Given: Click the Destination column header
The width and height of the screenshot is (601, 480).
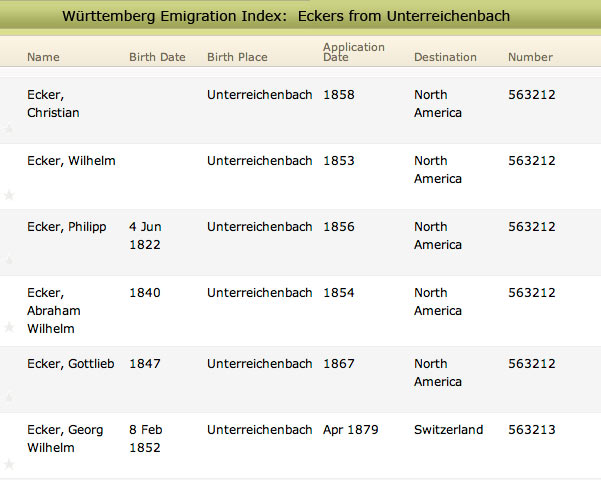Looking at the screenshot, I should [x=445, y=57].
